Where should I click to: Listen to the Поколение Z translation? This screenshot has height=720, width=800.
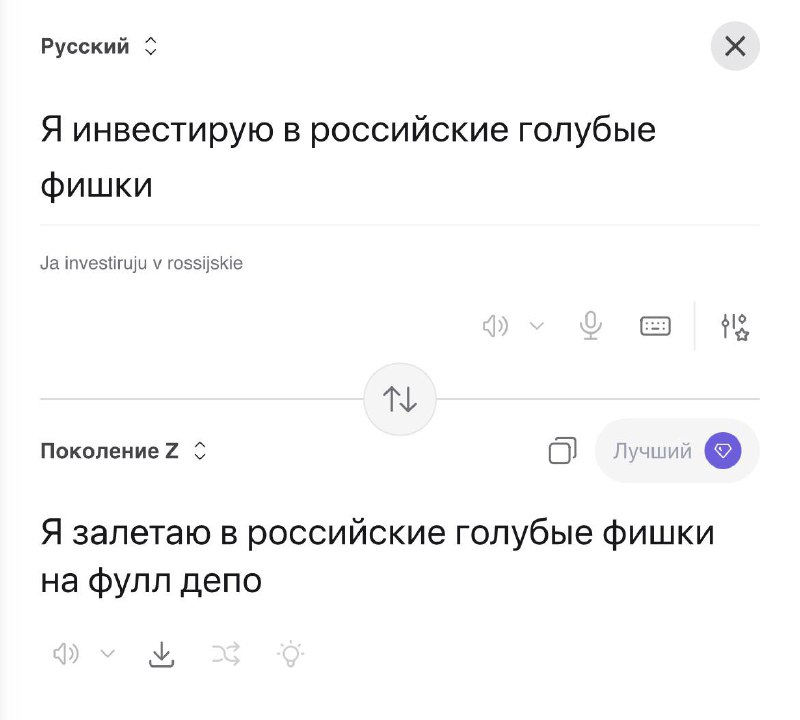[x=66, y=654]
